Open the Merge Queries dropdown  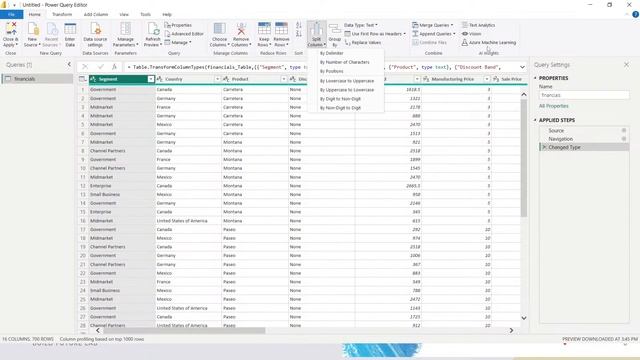coord(433,25)
